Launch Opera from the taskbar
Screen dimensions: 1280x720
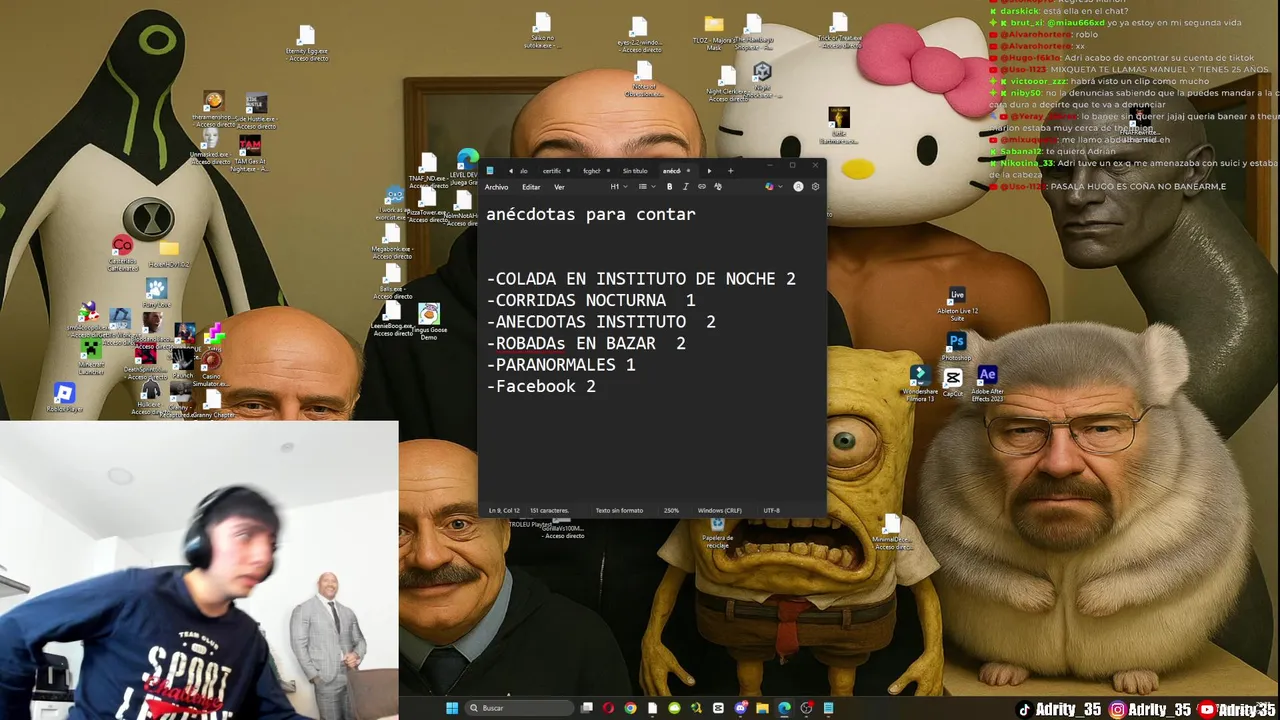tap(608, 708)
